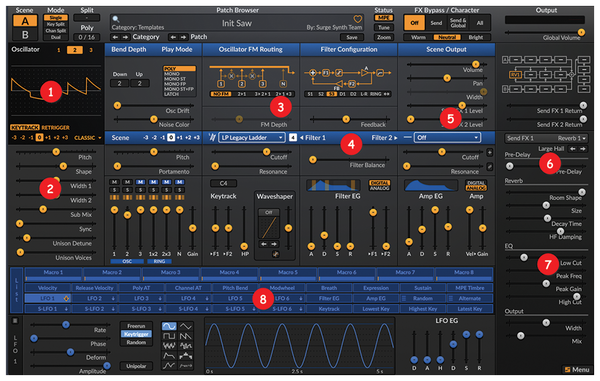Viewport: 600px width, 381px height.
Task: Click the Menu icon at bottom right
Action: point(567,370)
